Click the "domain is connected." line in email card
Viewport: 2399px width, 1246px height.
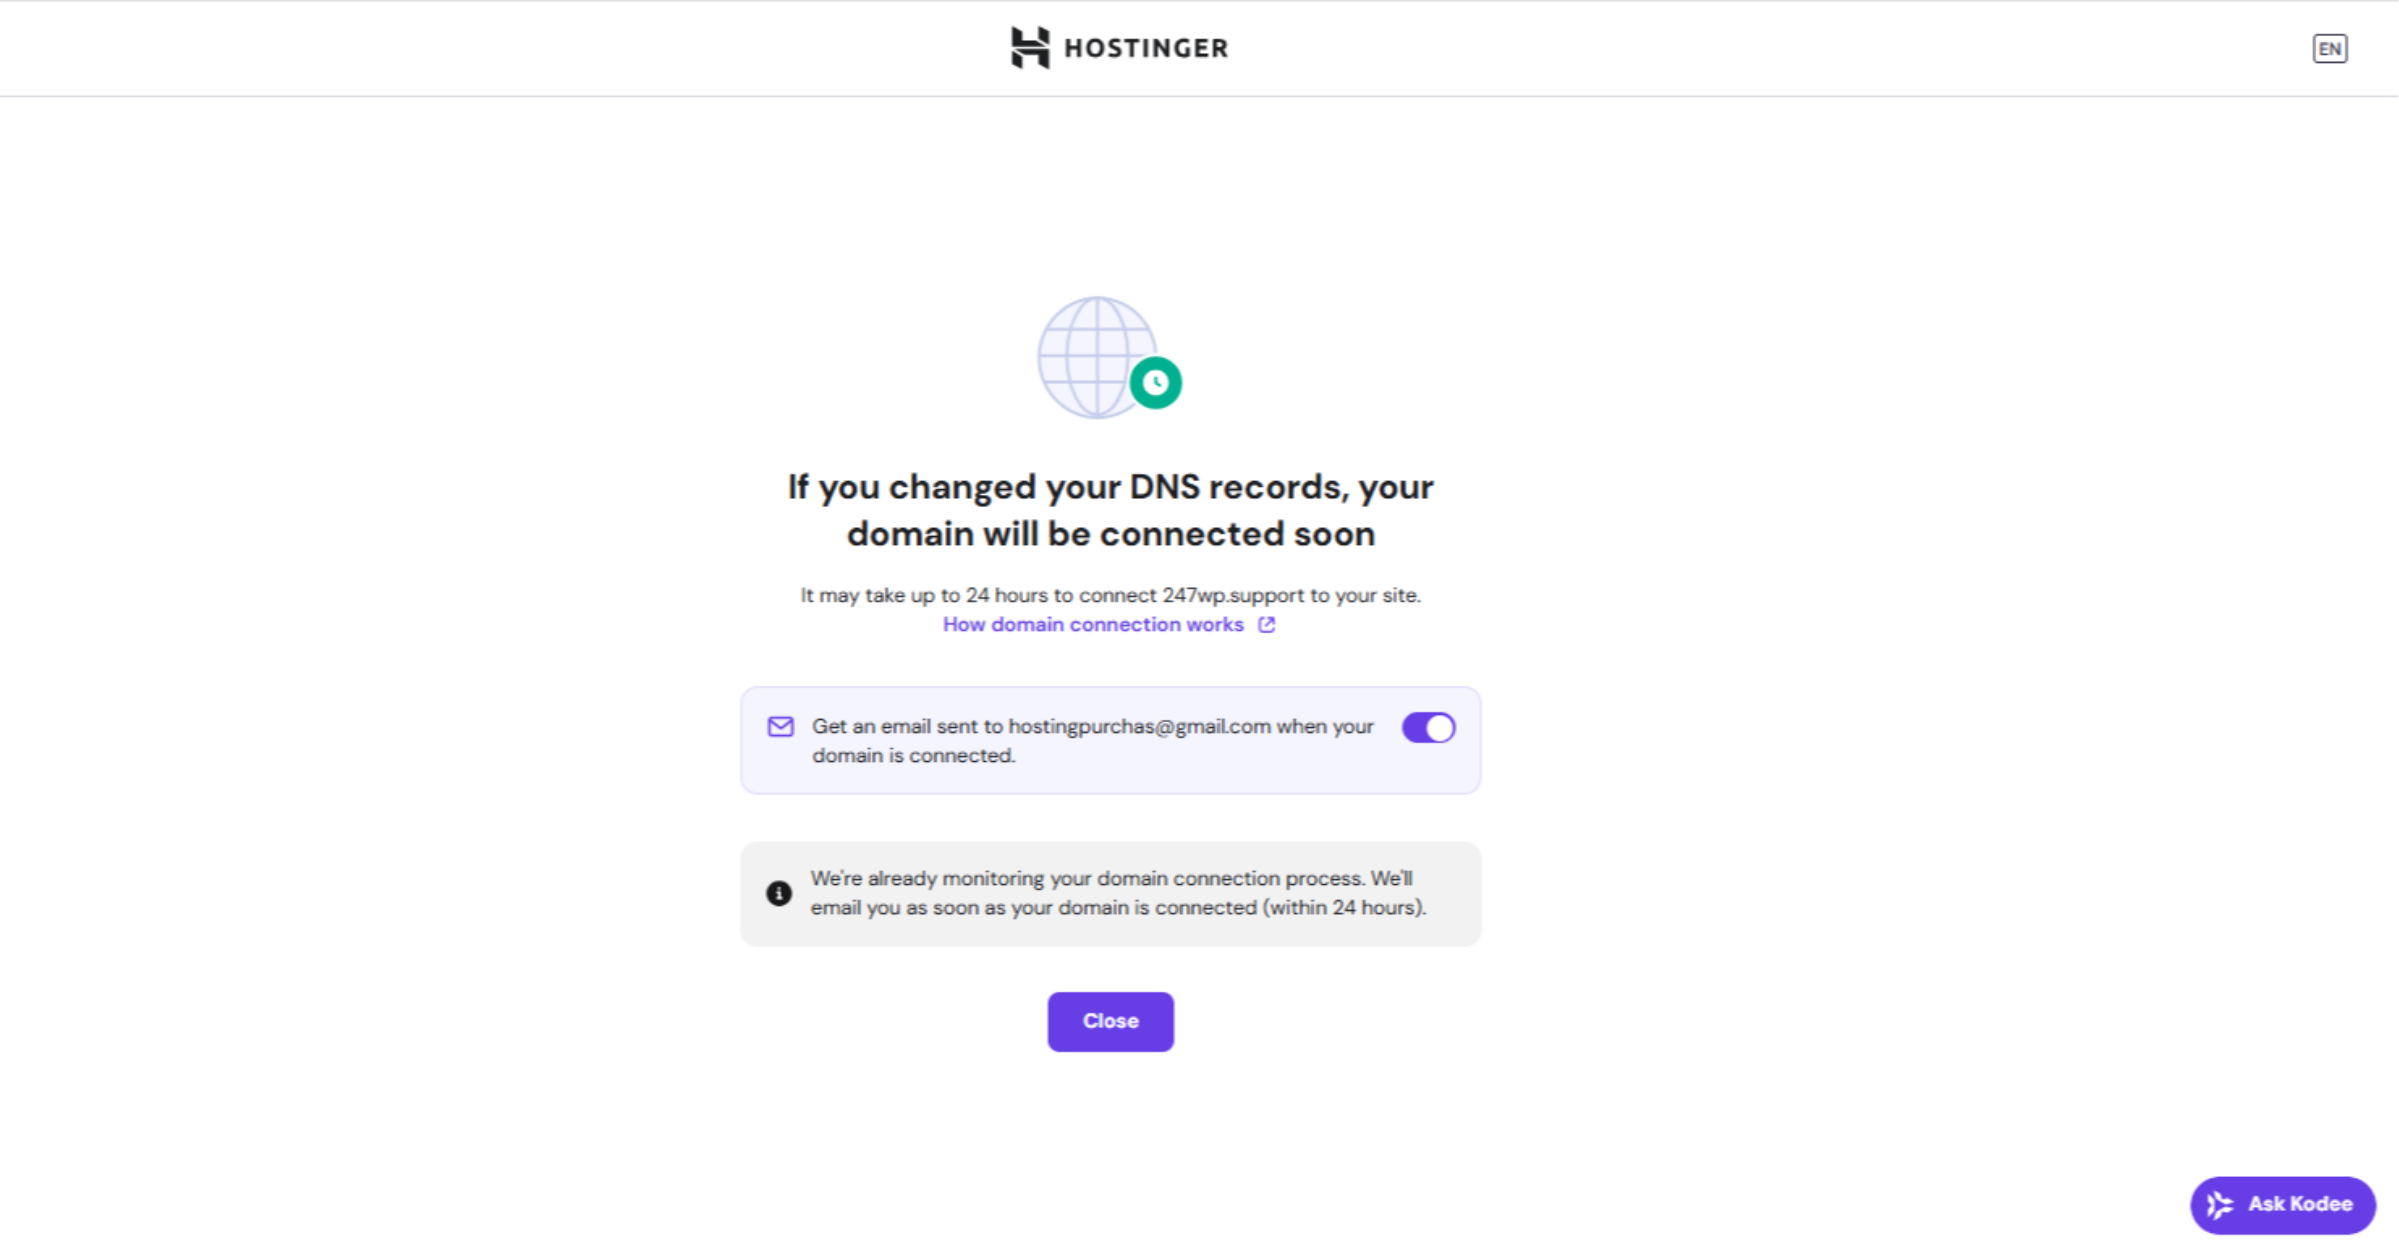[913, 756]
